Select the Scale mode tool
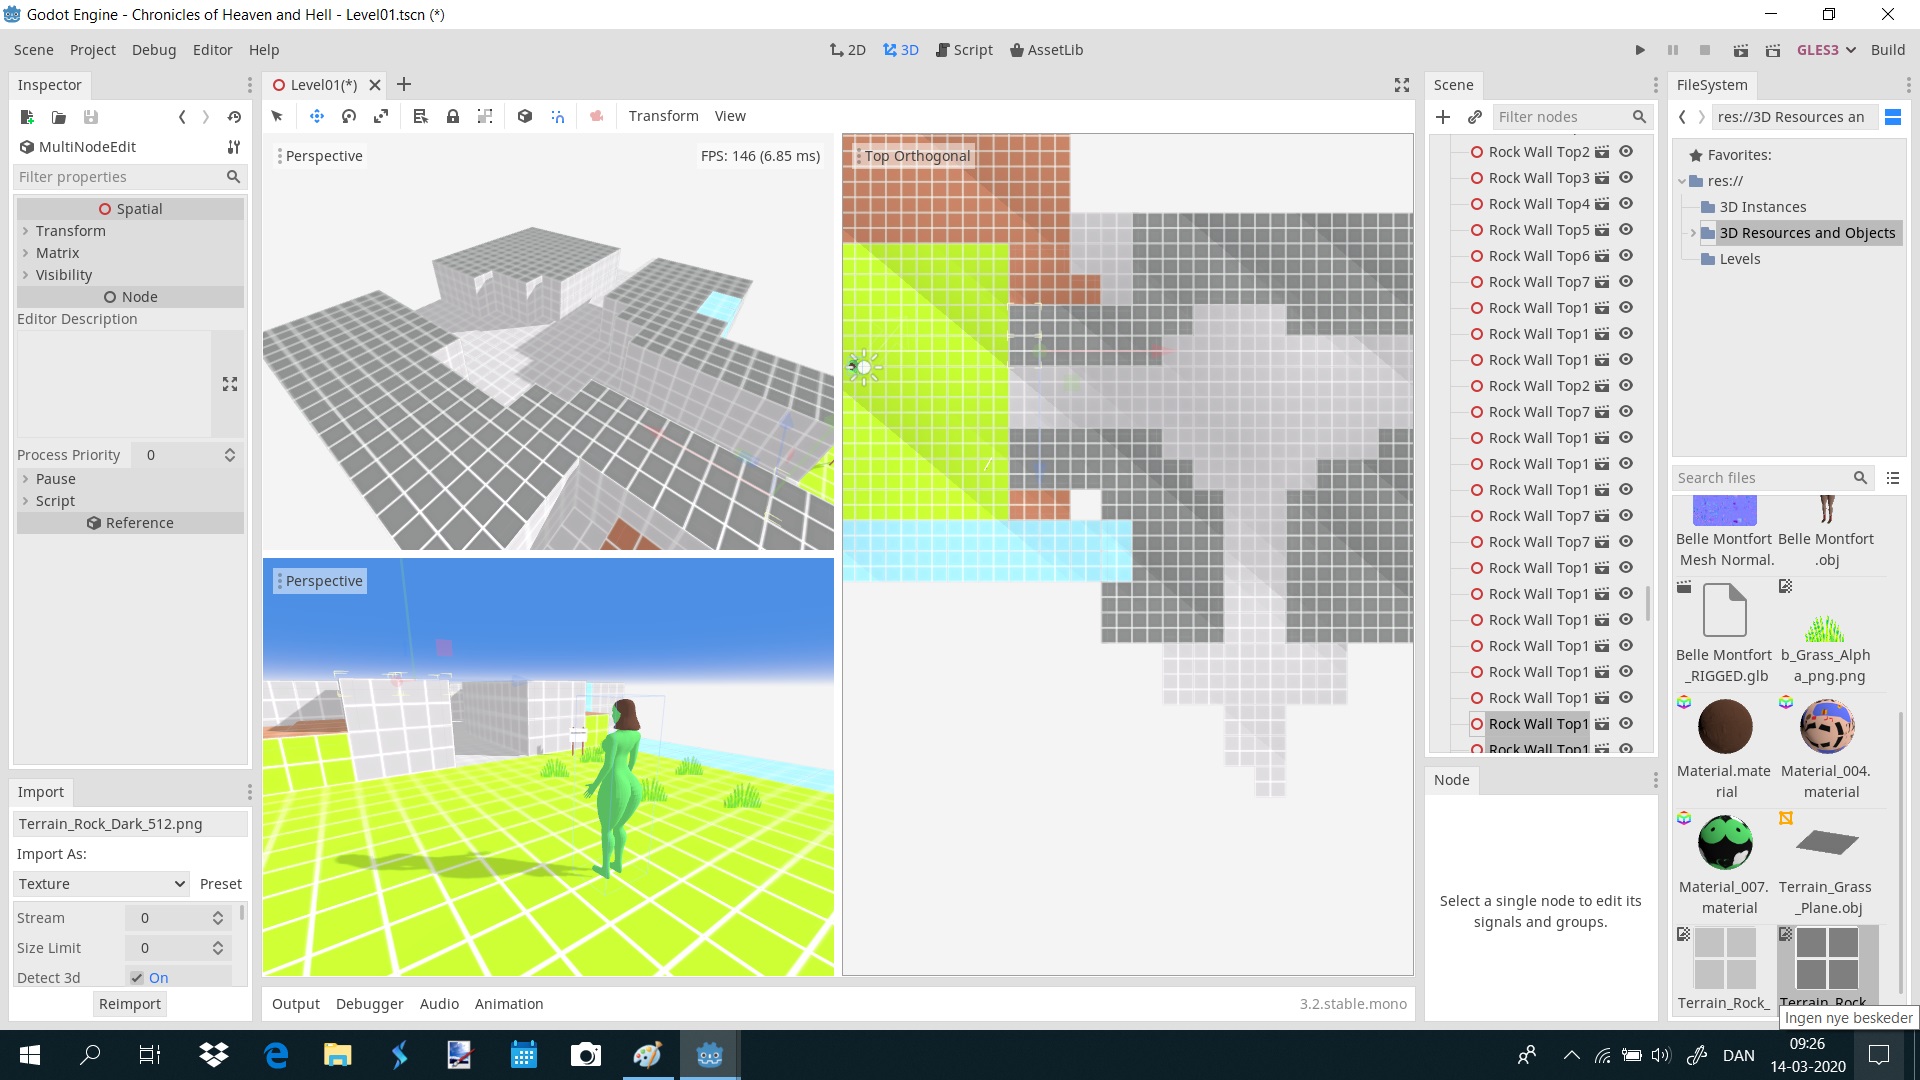The height and width of the screenshot is (1080, 1920). pos(381,116)
